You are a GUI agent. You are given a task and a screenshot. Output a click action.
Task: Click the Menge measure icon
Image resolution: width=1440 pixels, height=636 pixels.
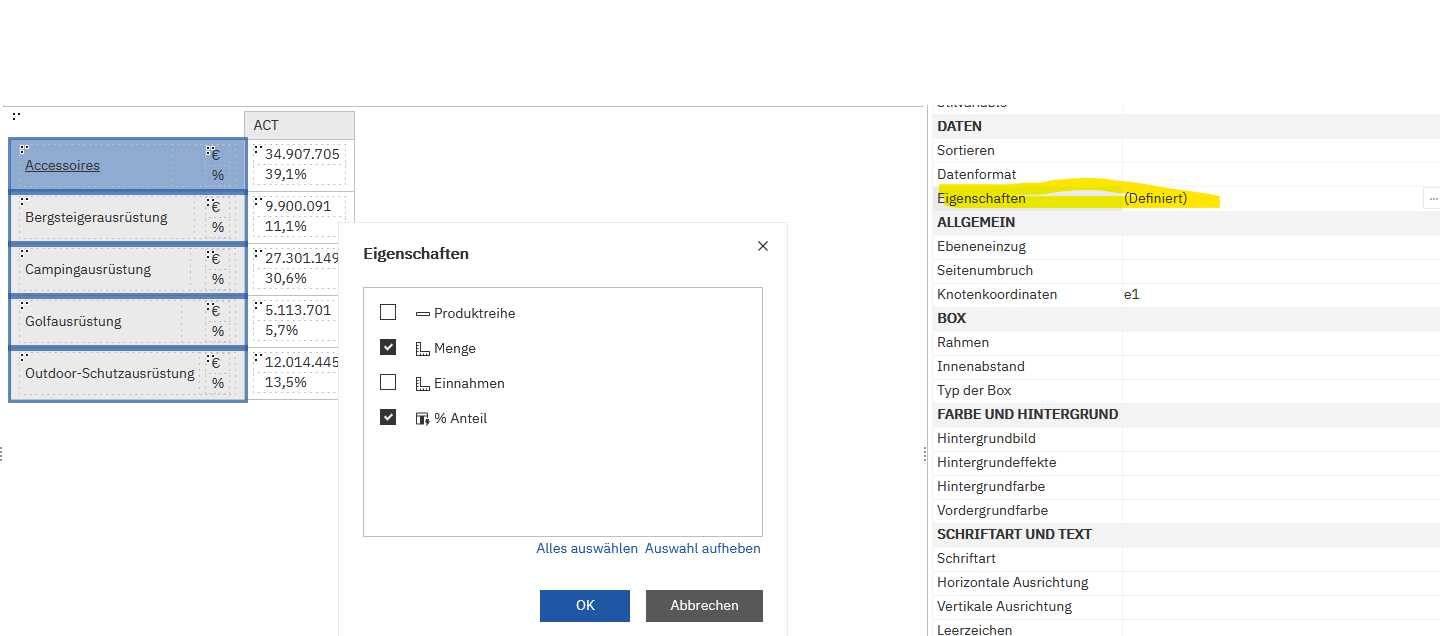click(422, 349)
